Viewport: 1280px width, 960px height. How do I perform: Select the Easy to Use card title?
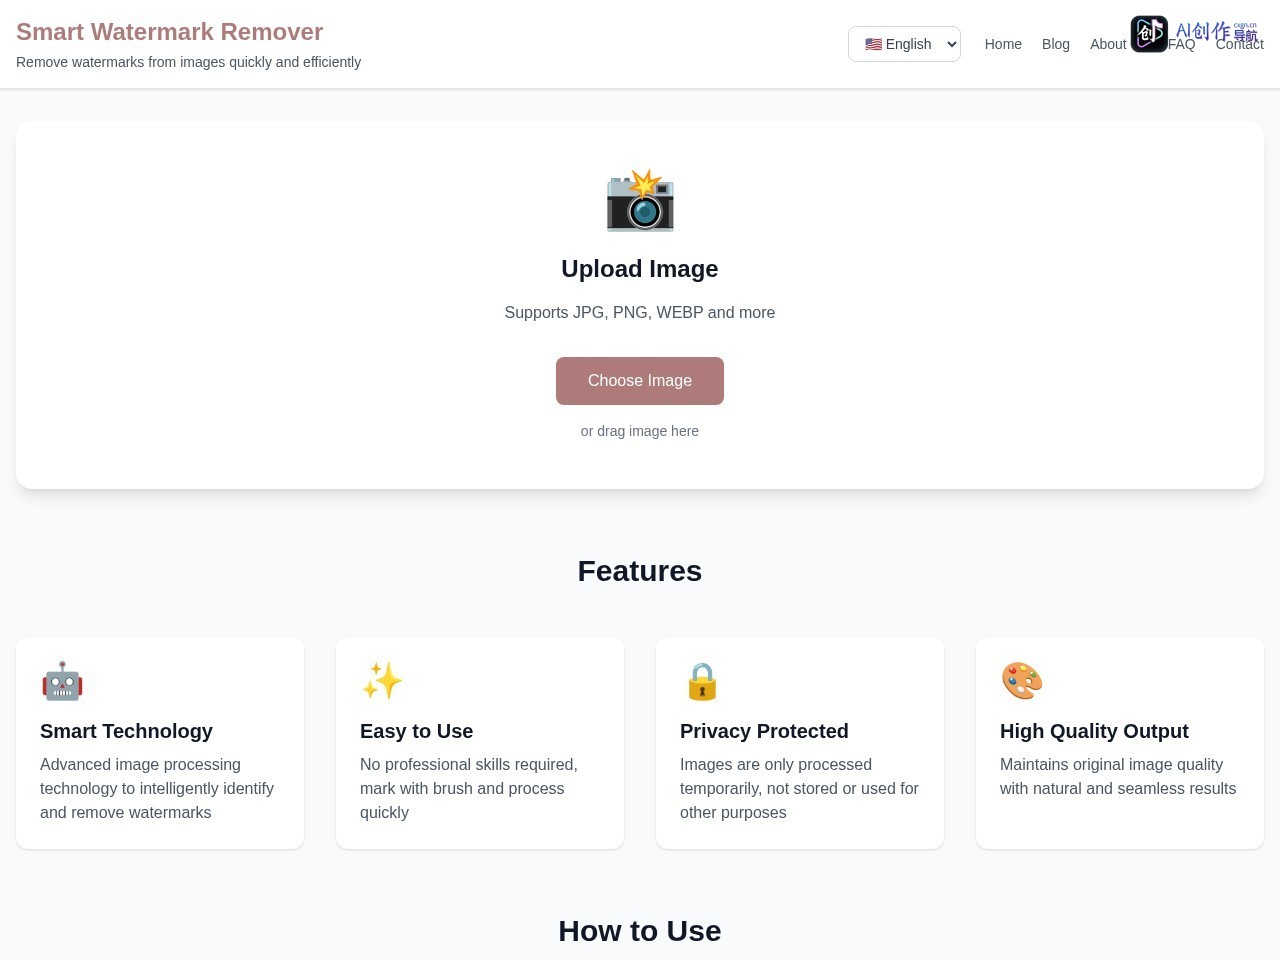[416, 731]
